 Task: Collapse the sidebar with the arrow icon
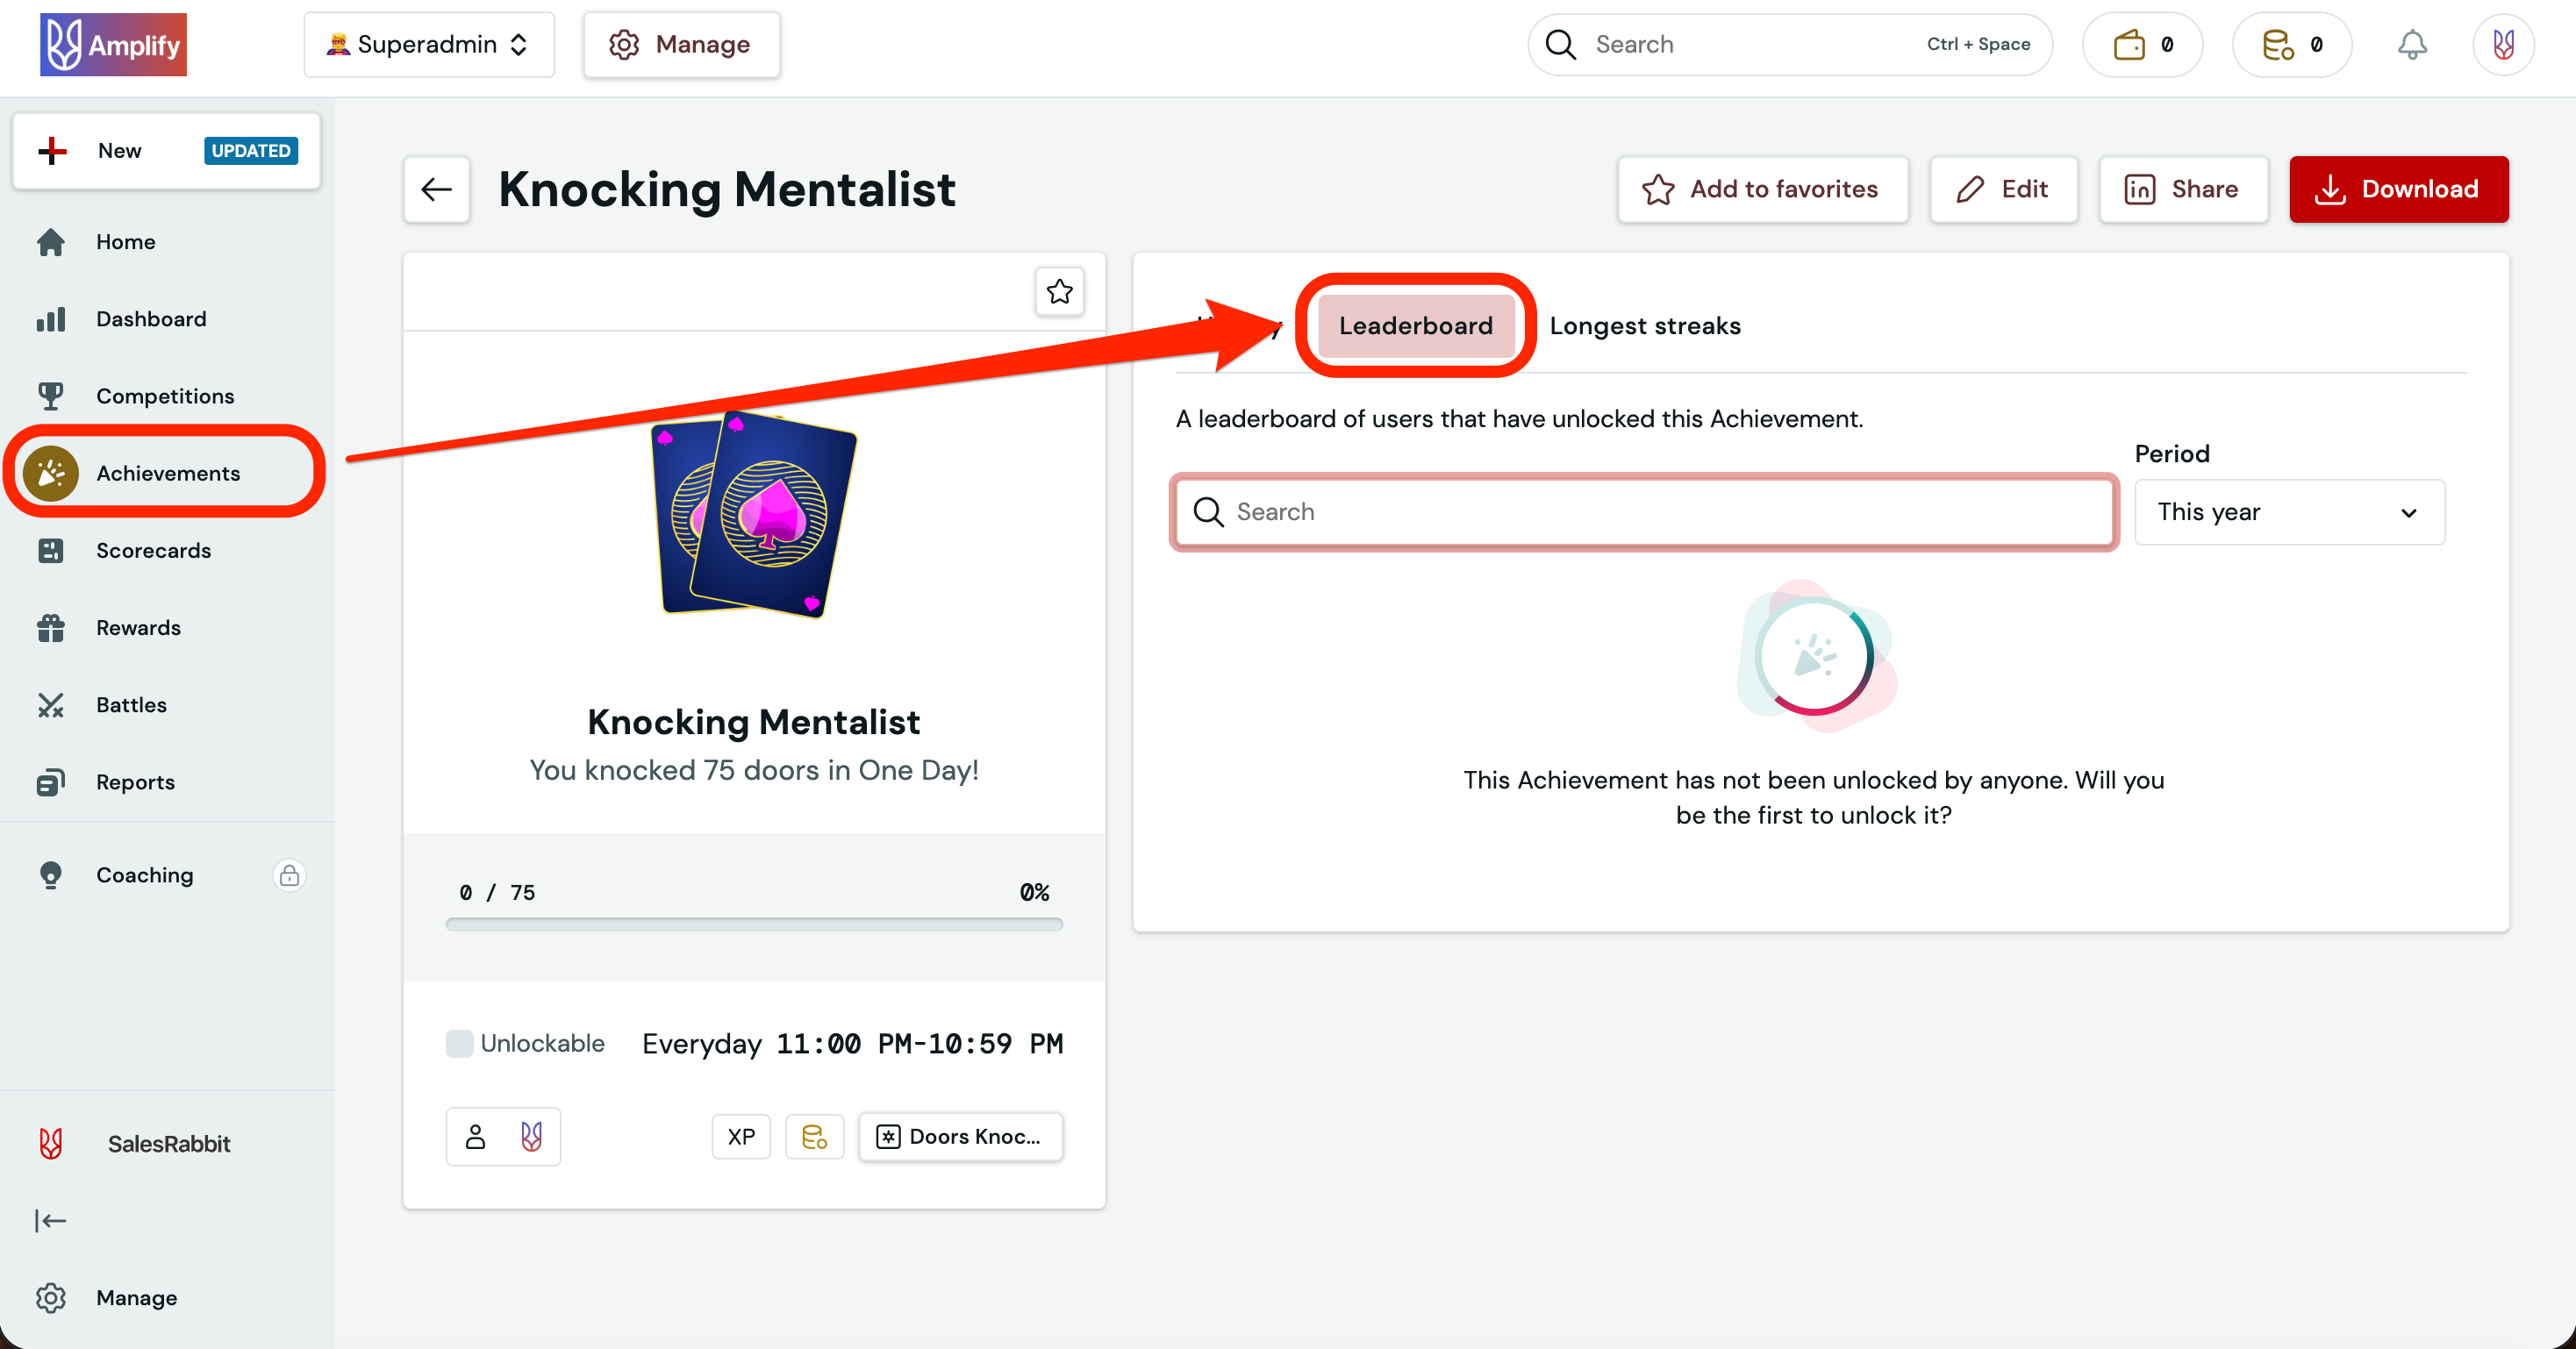coord(50,1220)
